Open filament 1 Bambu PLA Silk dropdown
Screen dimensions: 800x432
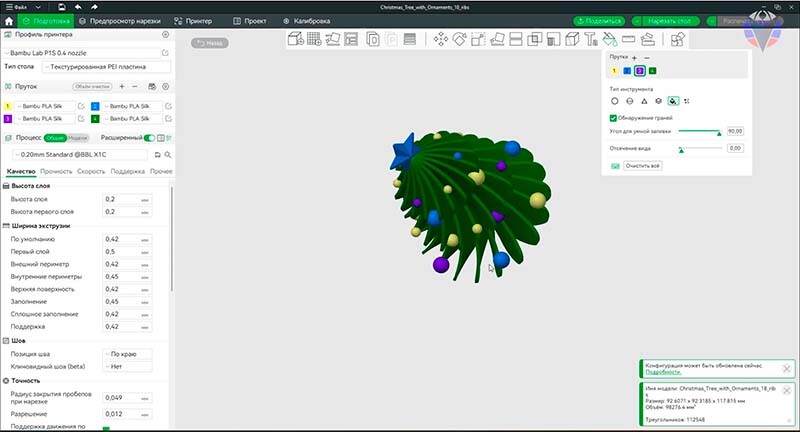[45, 106]
